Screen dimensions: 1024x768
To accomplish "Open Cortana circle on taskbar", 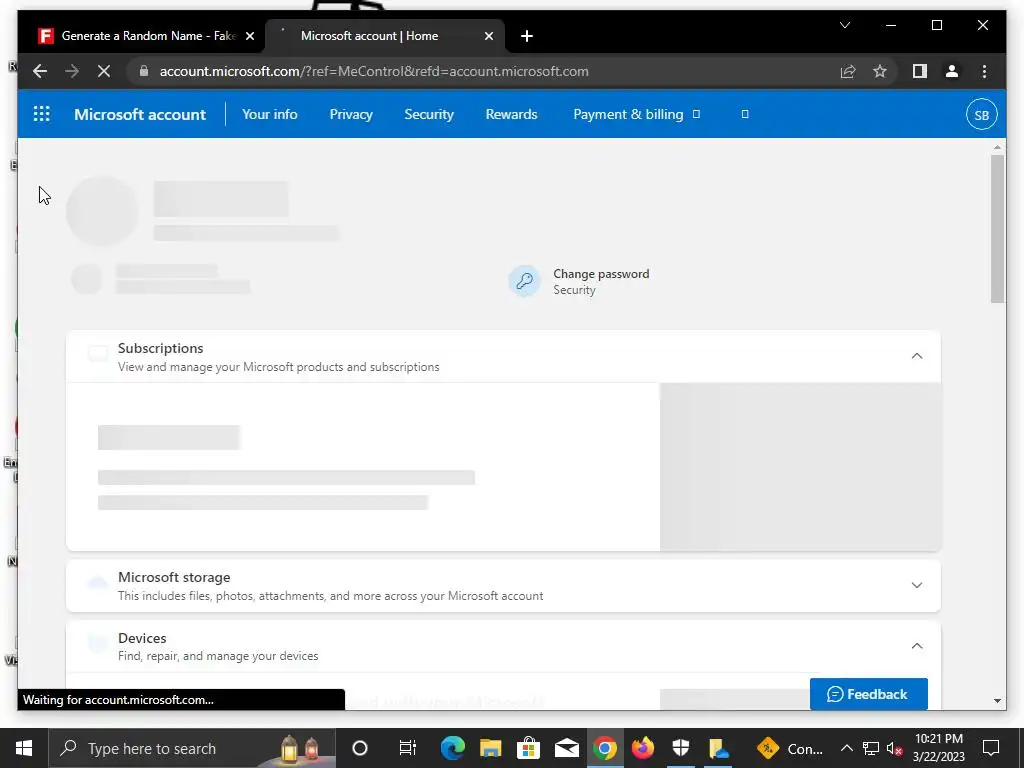I will 360,748.
